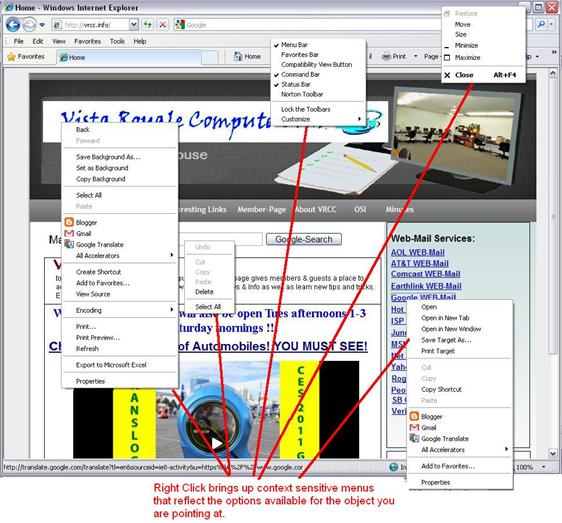Viewport: 562px width, 523px height.
Task: Choose View Source from context menu
Action: (93, 294)
